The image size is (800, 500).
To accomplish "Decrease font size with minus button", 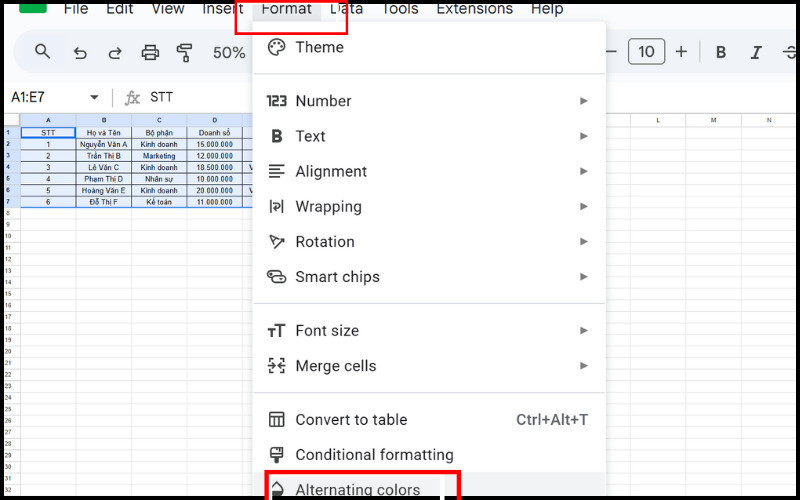I will pos(612,52).
